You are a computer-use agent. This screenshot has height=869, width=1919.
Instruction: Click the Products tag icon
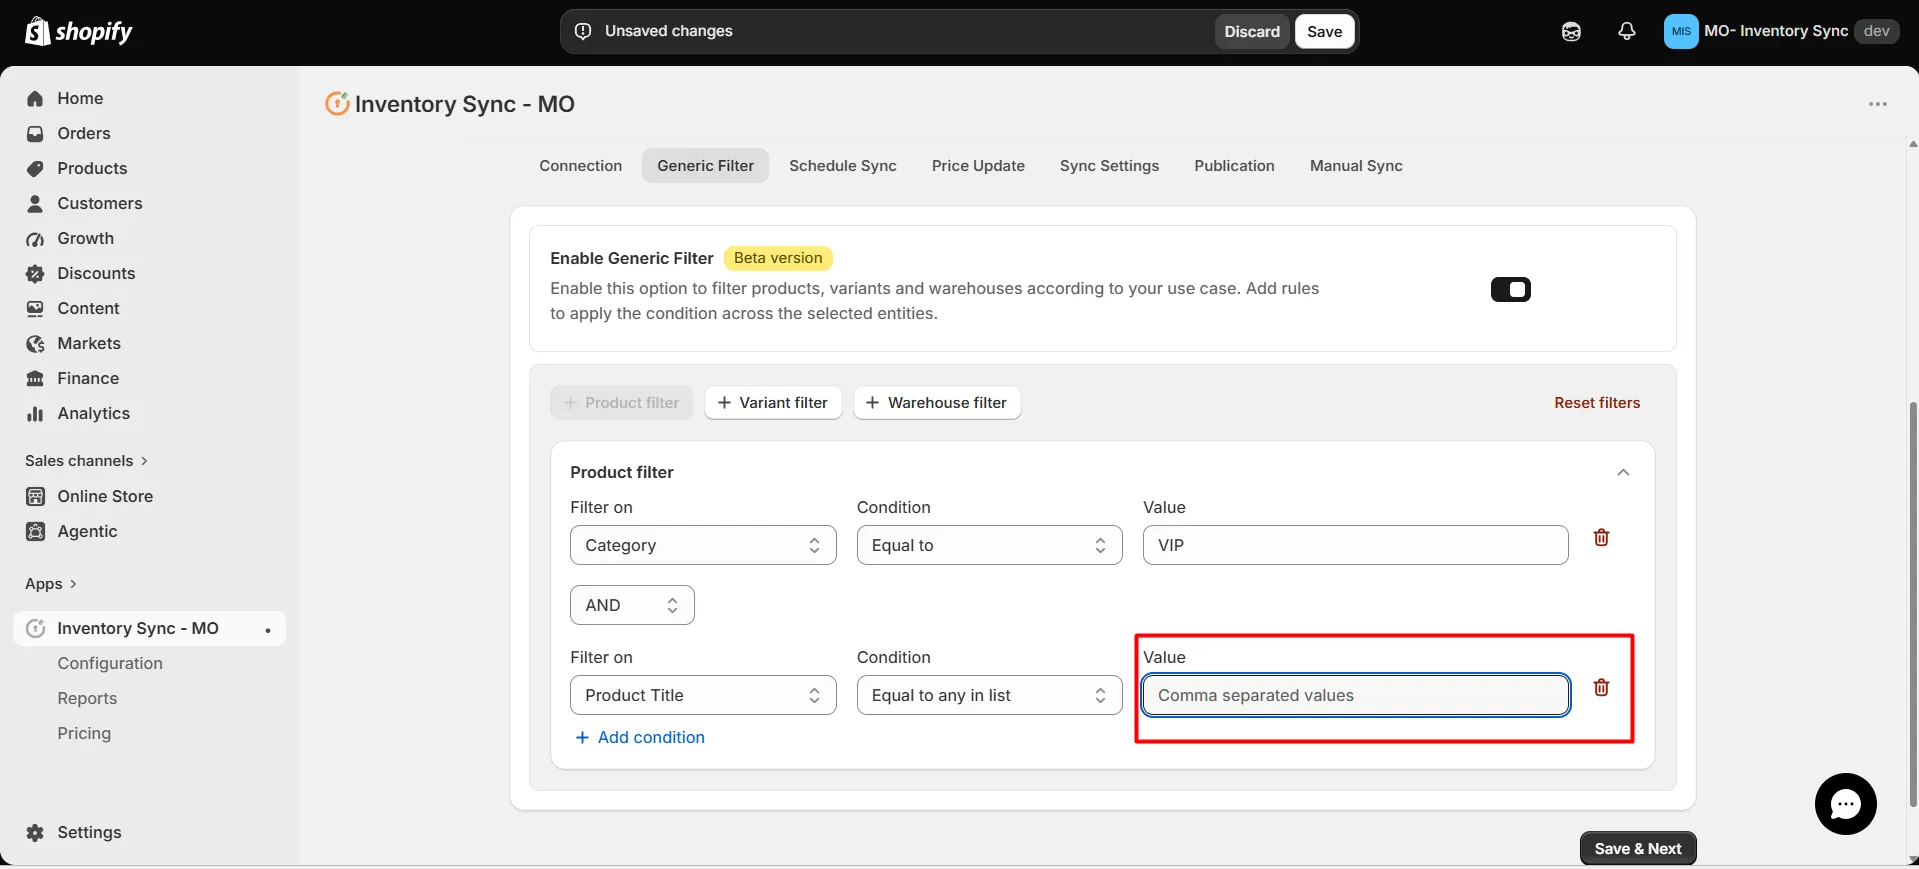35,168
